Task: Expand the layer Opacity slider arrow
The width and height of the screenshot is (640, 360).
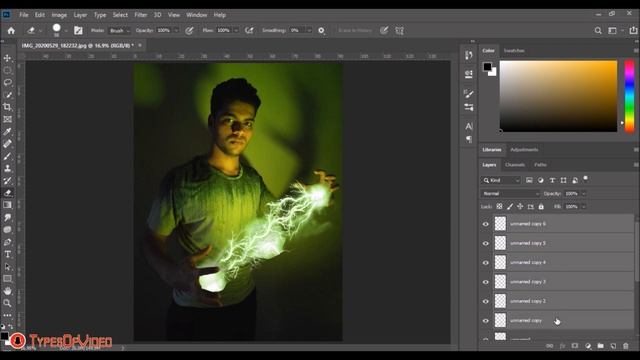Action: (584, 193)
